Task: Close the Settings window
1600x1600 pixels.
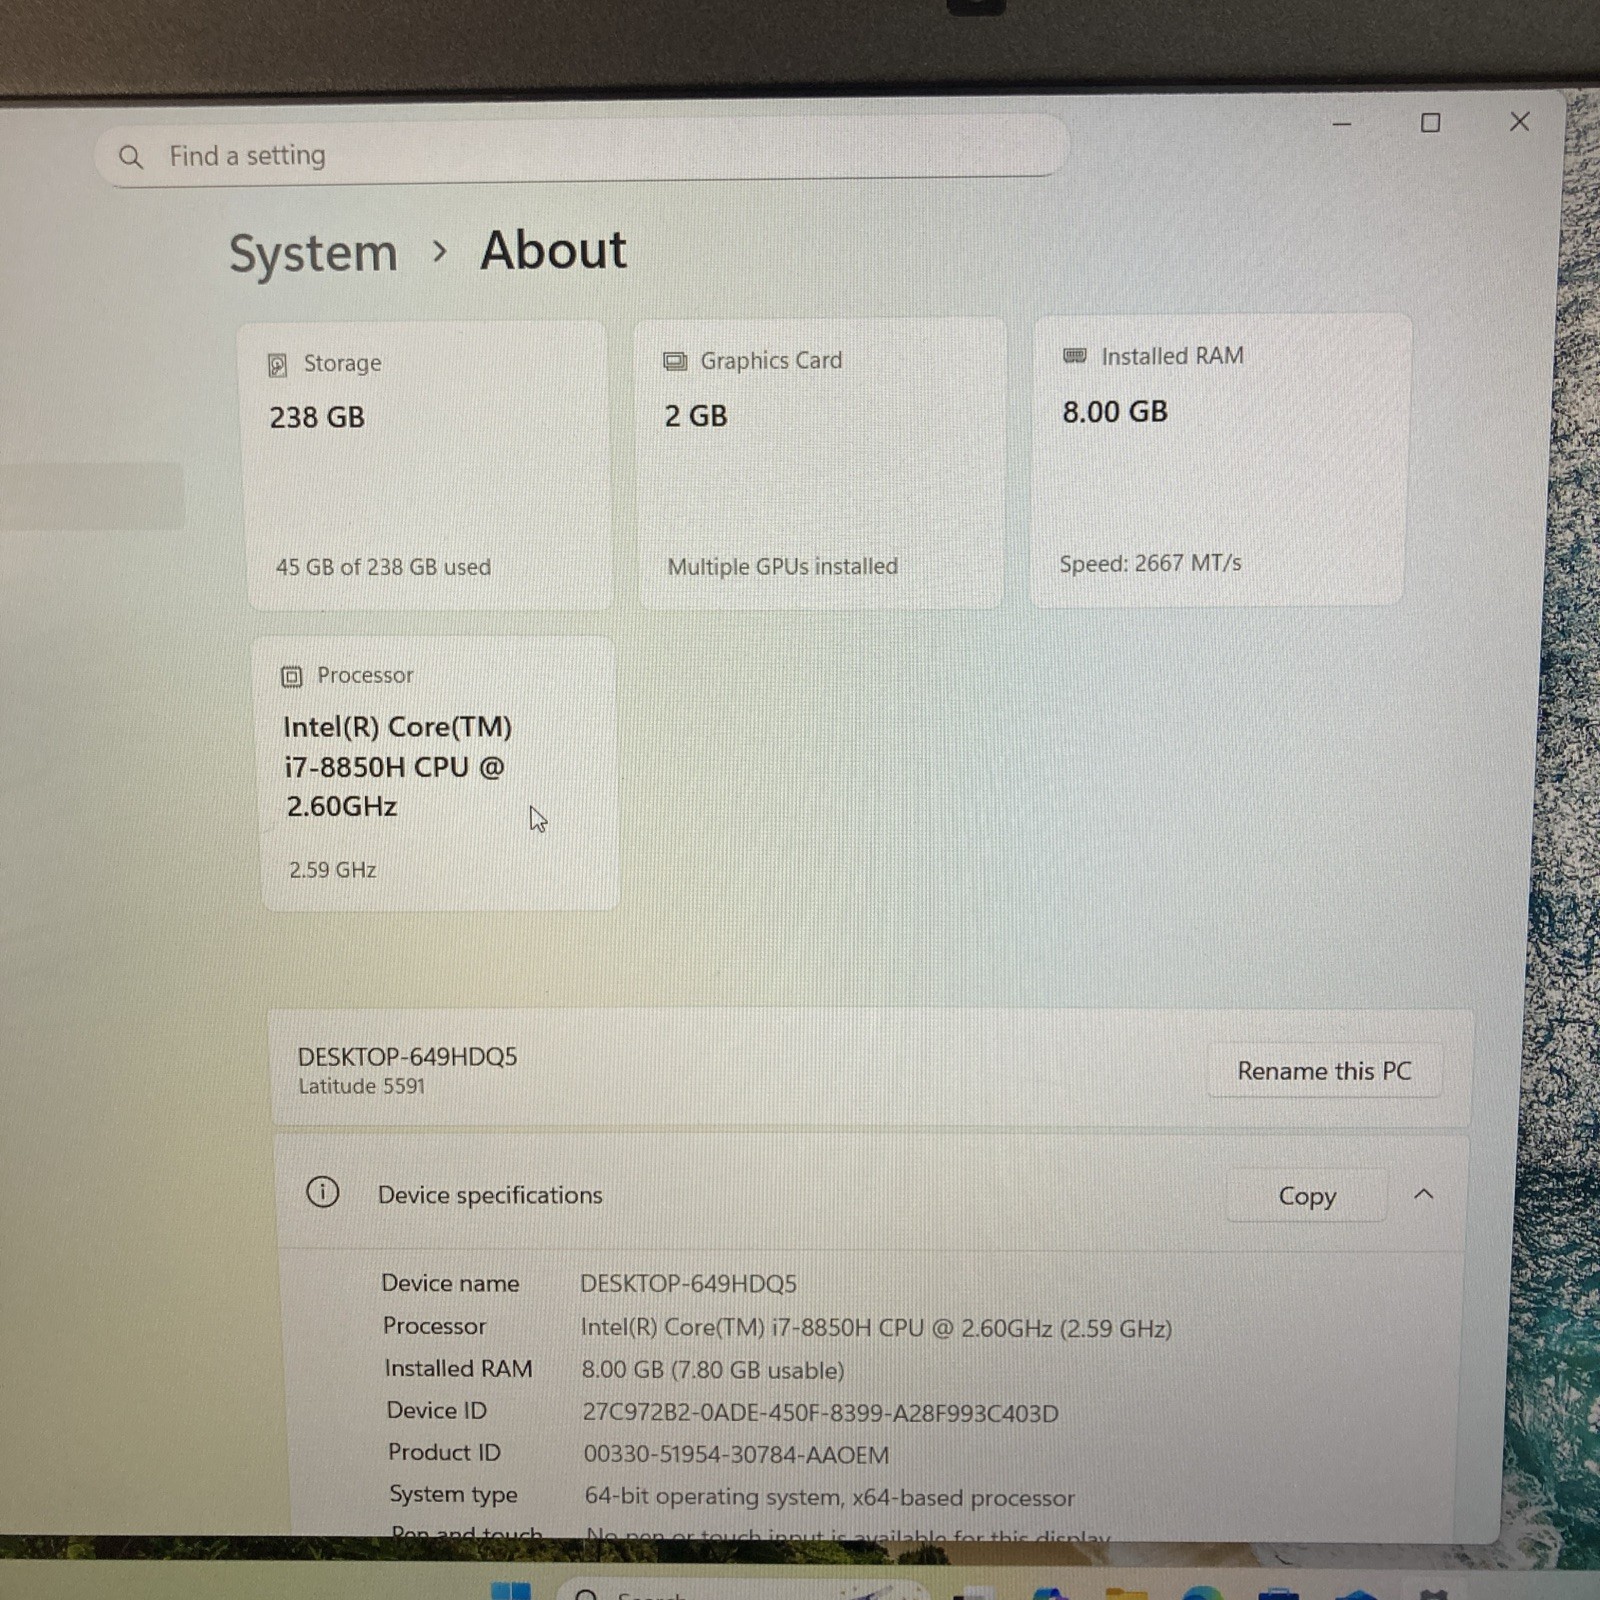Action: (1520, 122)
